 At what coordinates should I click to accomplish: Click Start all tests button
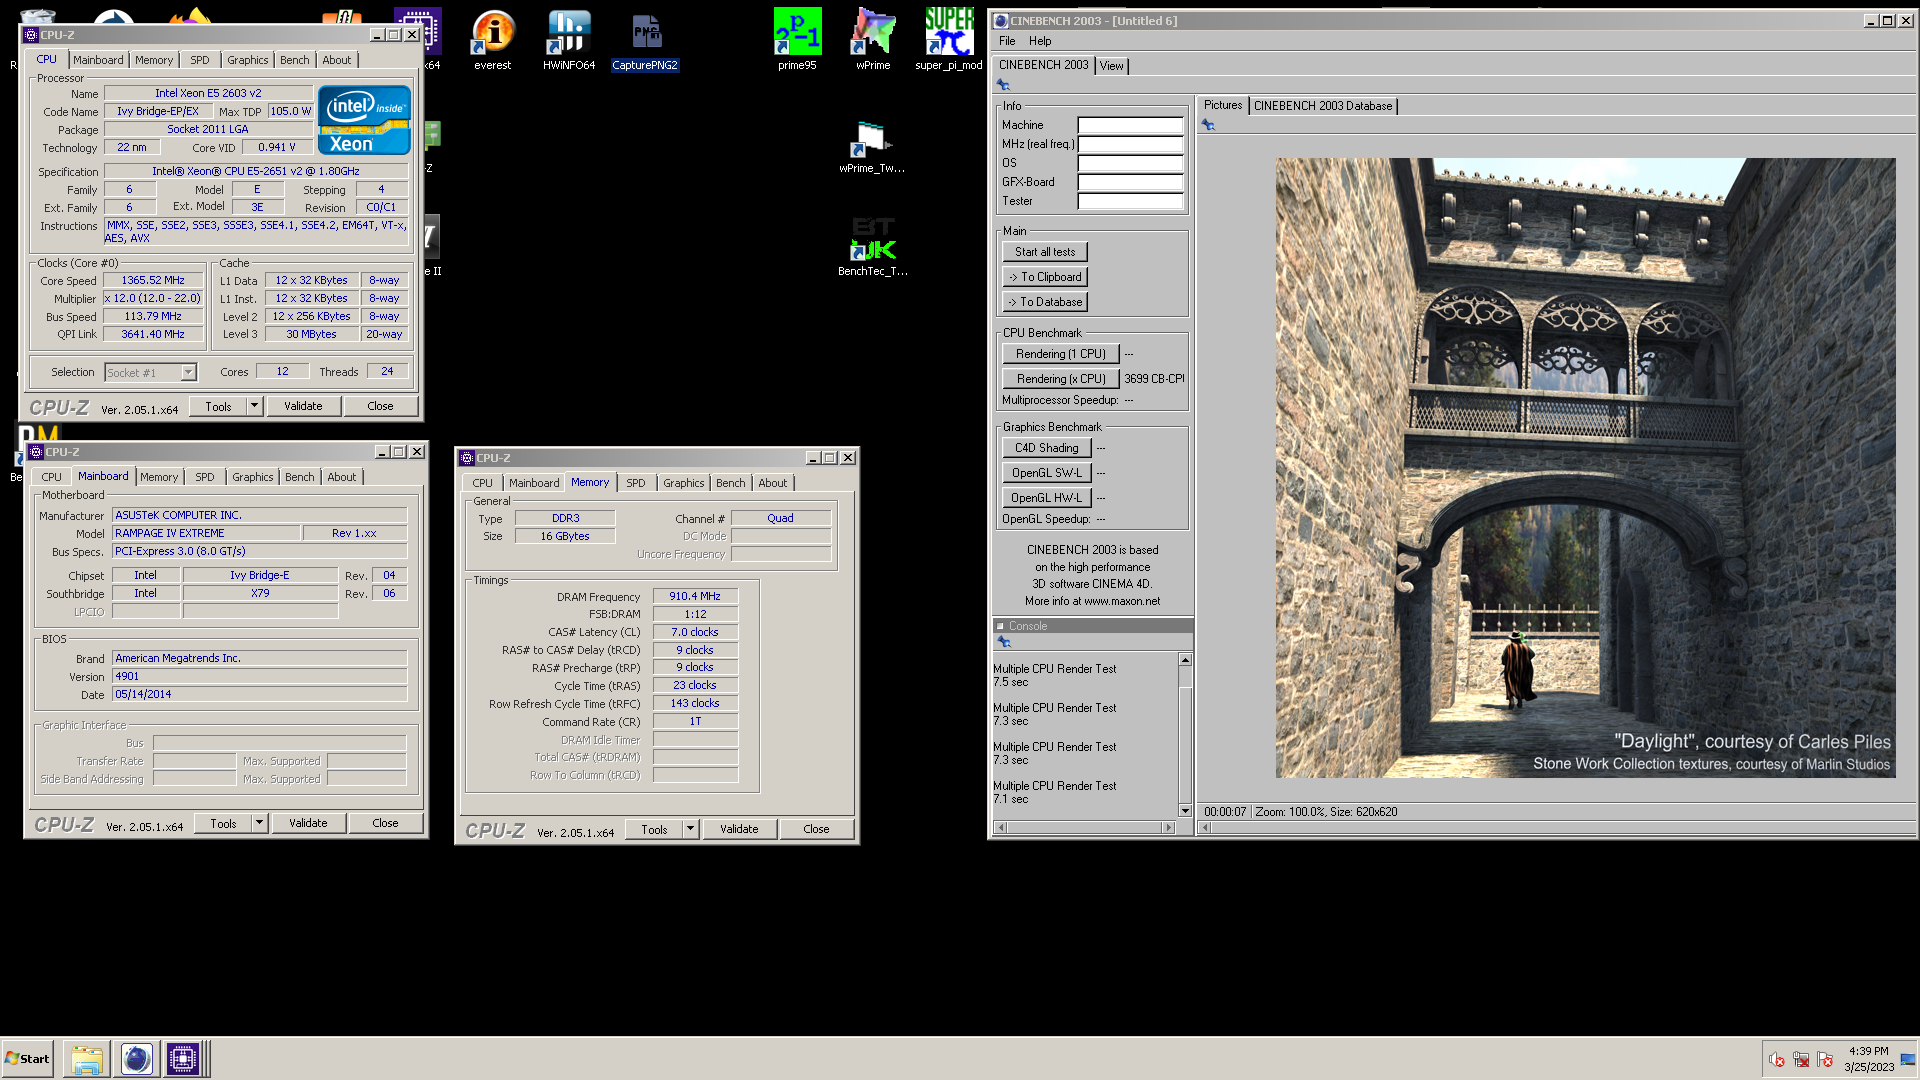point(1045,252)
